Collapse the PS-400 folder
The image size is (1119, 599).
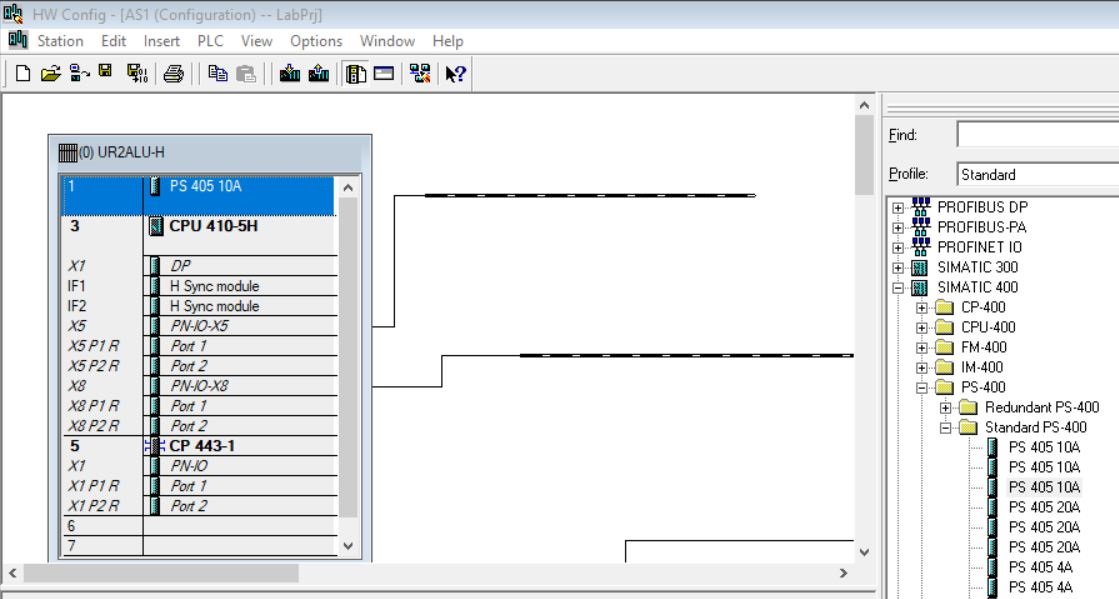[x=922, y=388]
